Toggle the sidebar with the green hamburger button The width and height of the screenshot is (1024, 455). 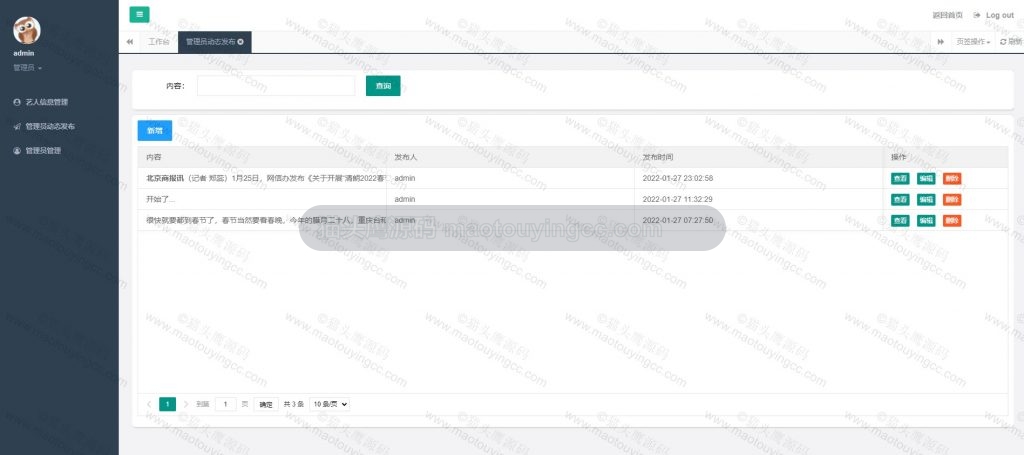click(139, 14)
